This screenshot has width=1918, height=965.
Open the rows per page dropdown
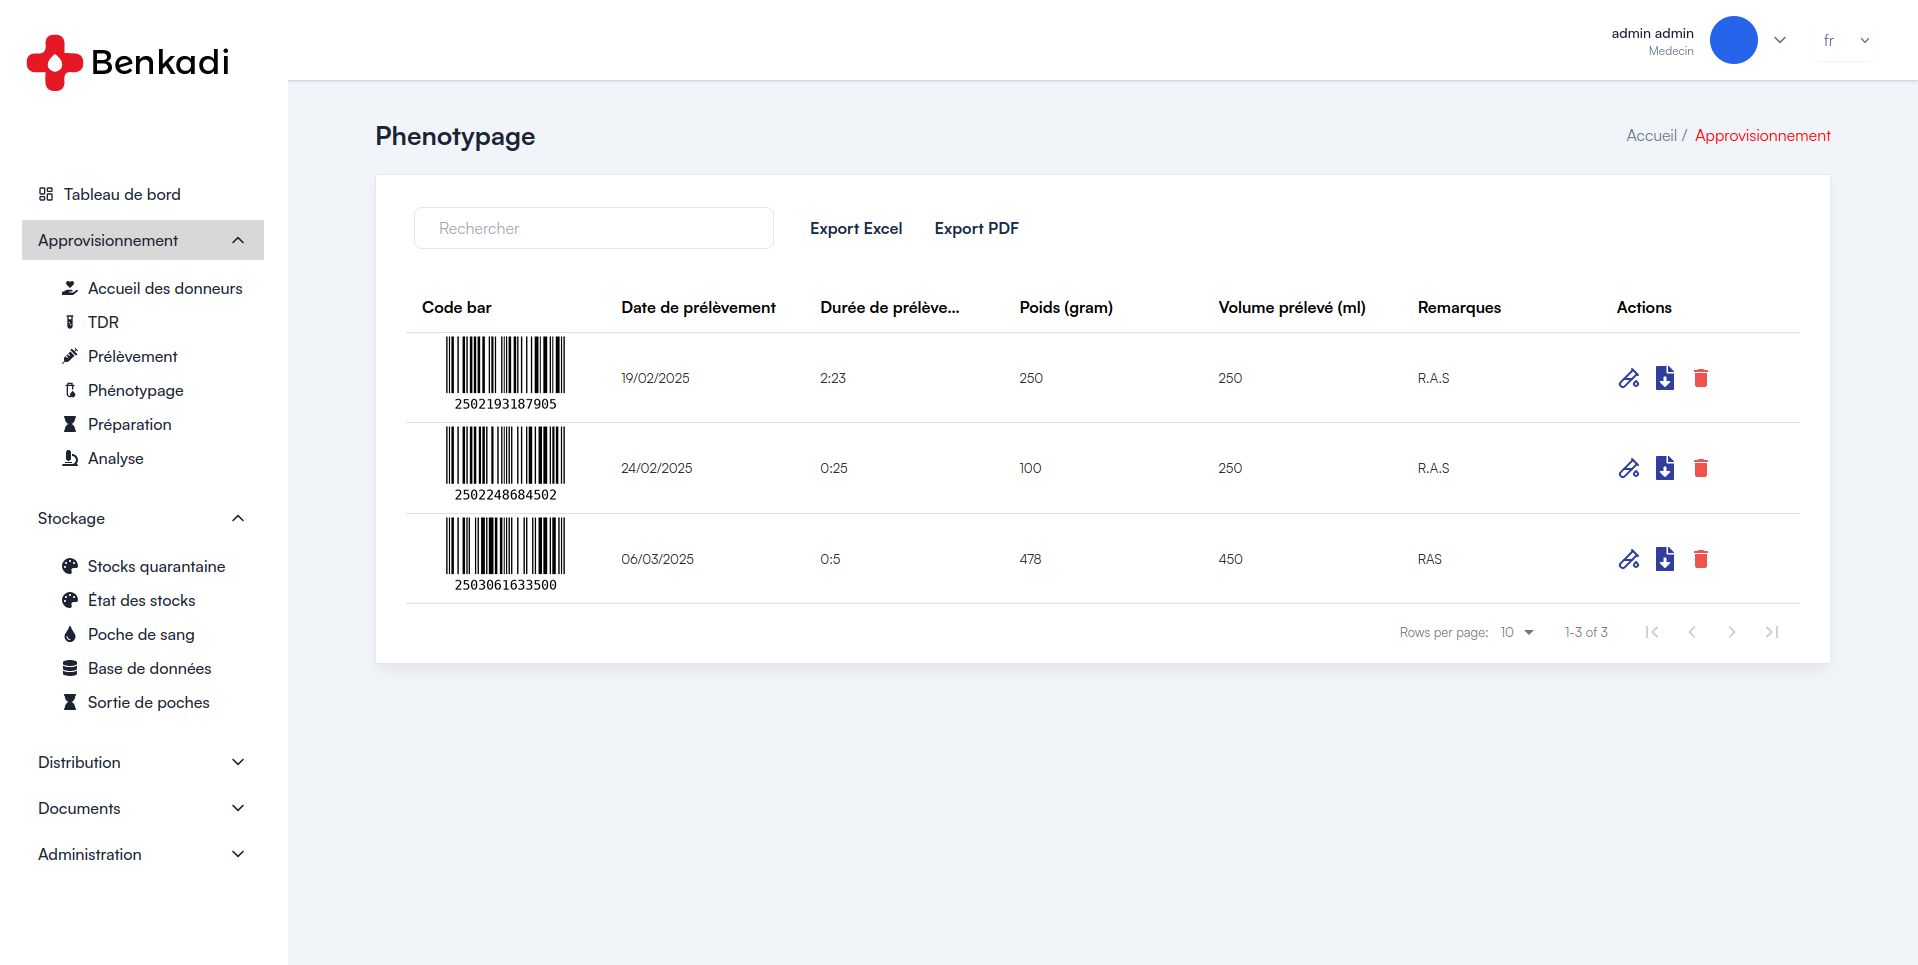1517,632
